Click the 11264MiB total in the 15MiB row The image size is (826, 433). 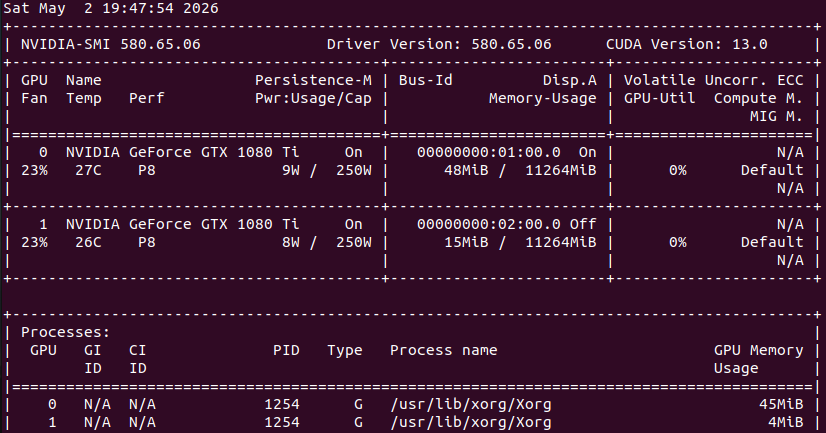tap(561, 242)
